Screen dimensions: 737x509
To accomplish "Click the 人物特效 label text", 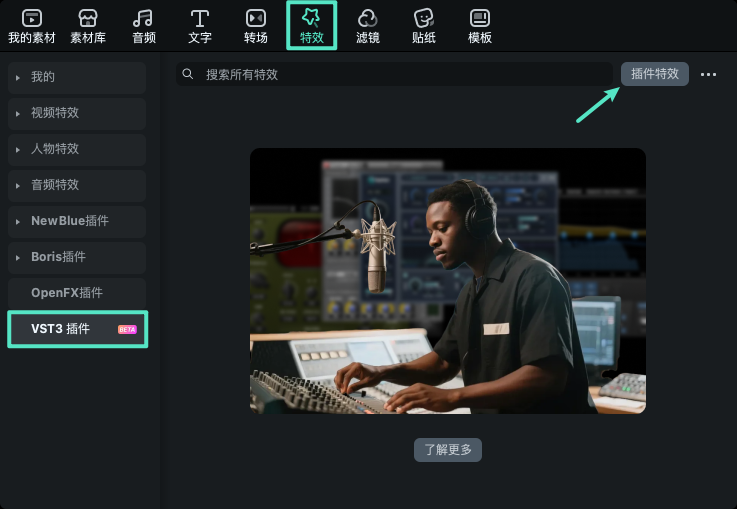I will pos(55,149).
